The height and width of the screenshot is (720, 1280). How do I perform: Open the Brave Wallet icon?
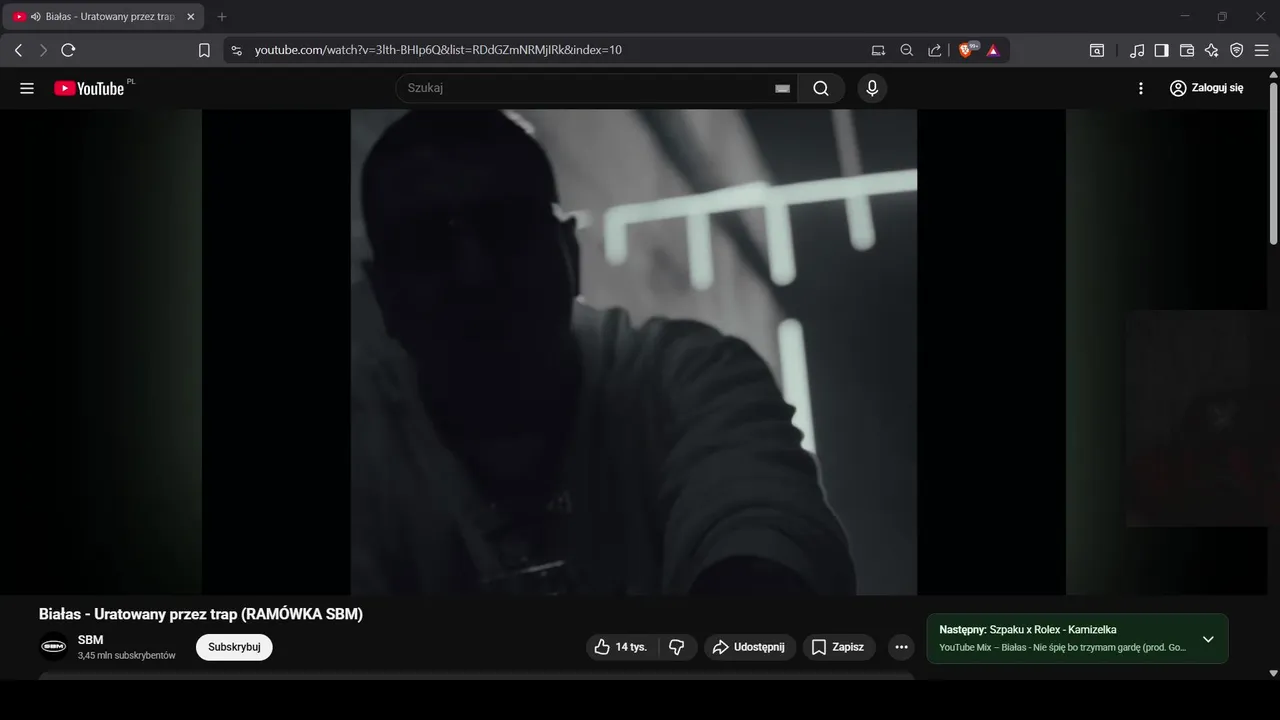tap(1187, 50)
